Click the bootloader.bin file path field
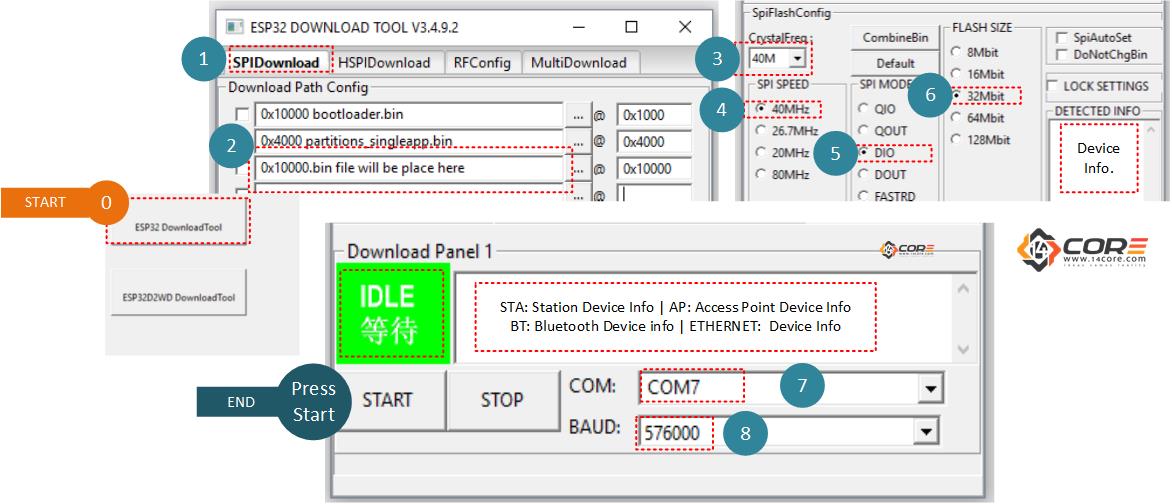Image resolution: width=1172 pixels, height=504 pixels. coord(408,114)
